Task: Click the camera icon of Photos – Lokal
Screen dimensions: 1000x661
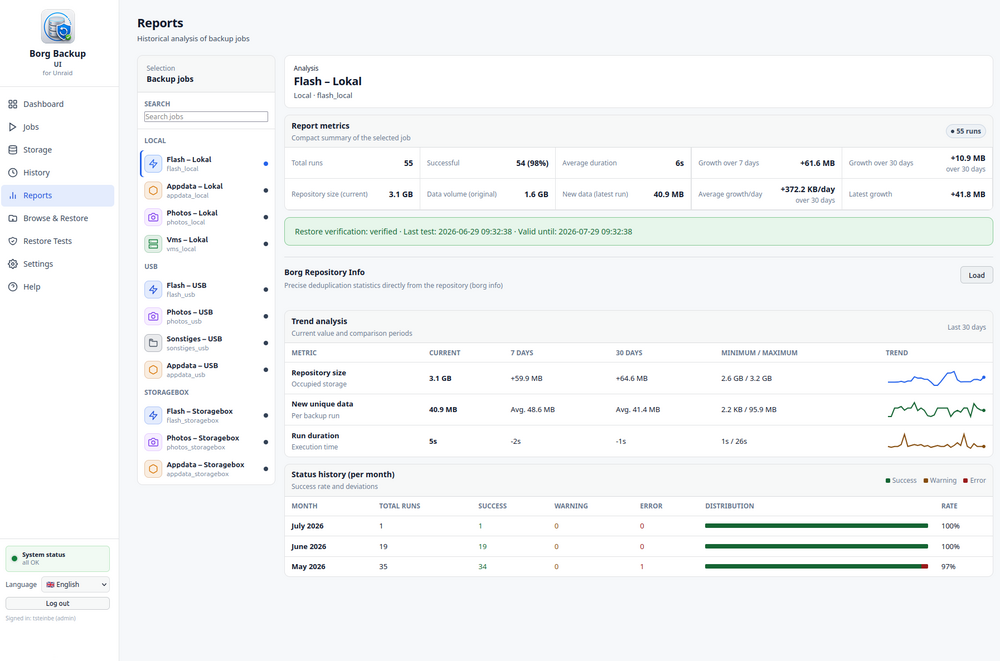Action: click(153, 217)
